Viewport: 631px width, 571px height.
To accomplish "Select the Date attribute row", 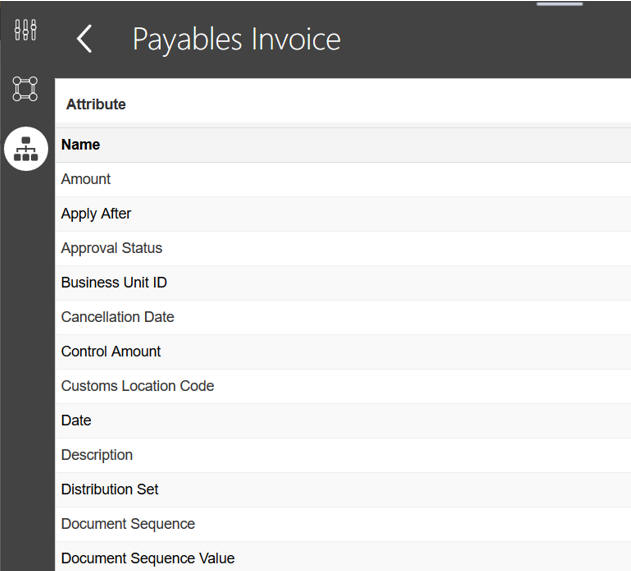I will click(x=343, y=421).
